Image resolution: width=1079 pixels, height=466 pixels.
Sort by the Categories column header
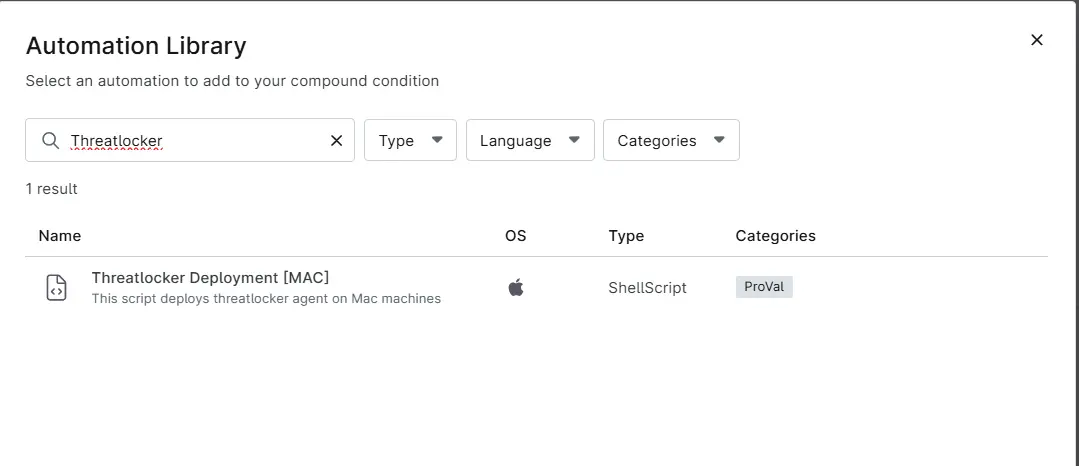click(776, 236)
